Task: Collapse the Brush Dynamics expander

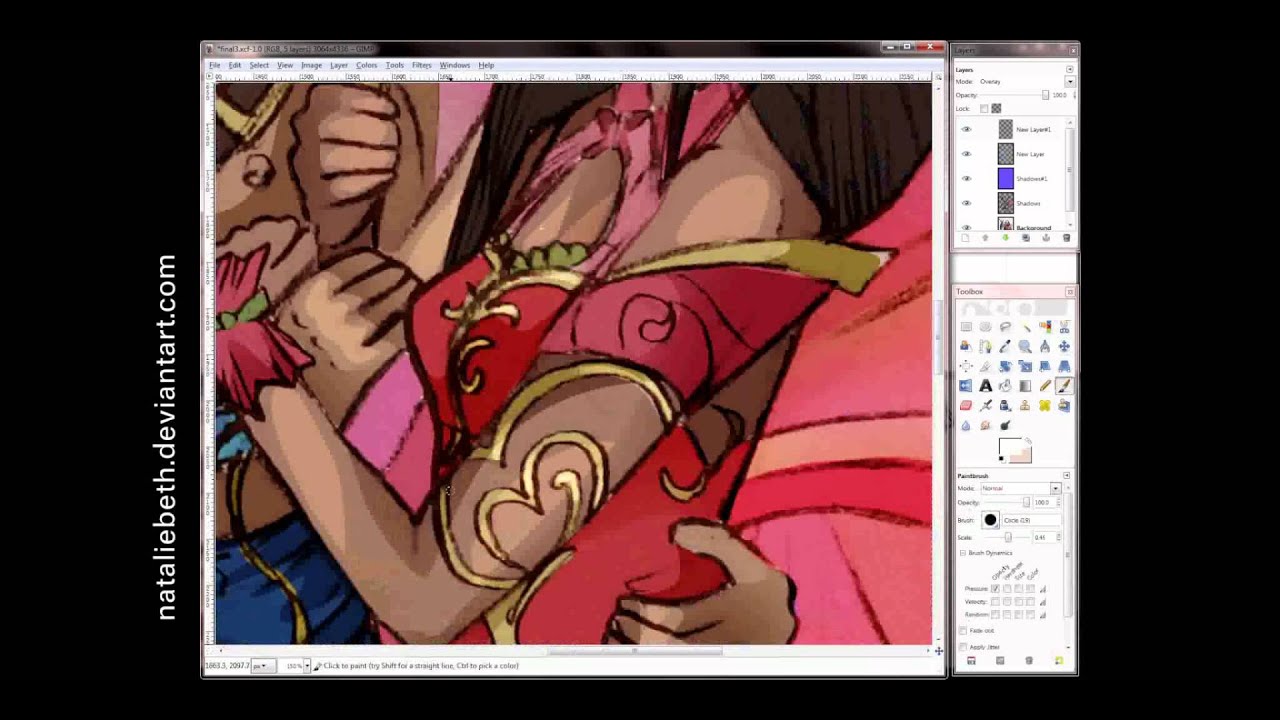Action: pos(963,553)
